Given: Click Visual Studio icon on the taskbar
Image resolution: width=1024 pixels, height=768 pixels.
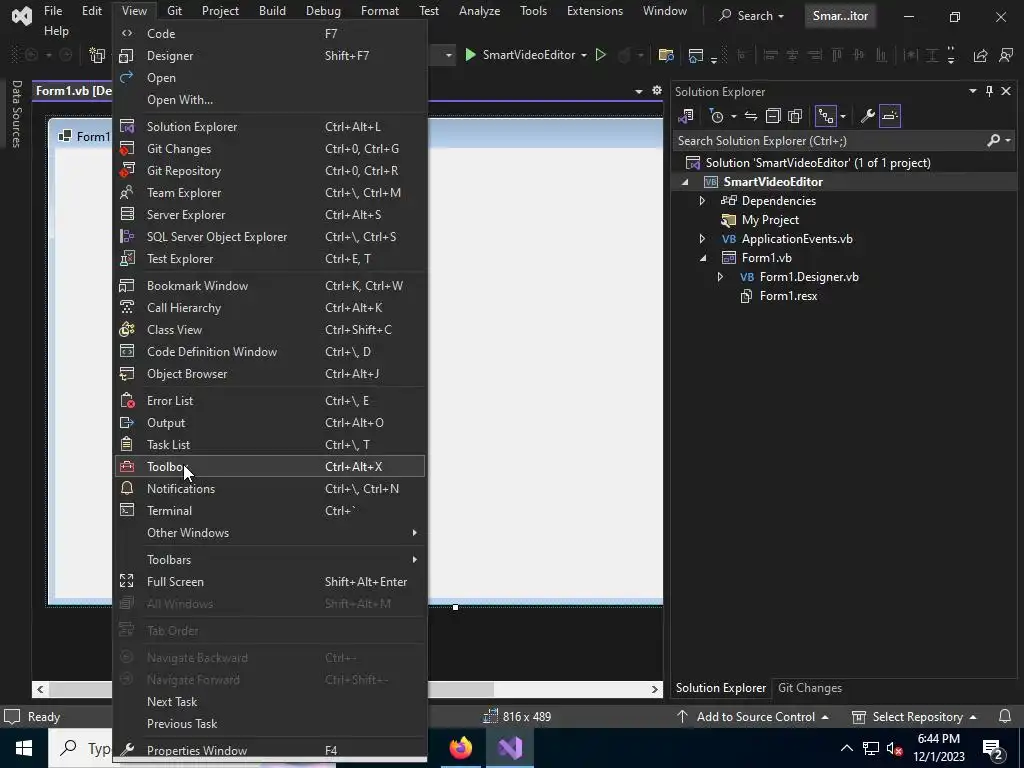Looking at the screenshot, I should coord(509,748).
